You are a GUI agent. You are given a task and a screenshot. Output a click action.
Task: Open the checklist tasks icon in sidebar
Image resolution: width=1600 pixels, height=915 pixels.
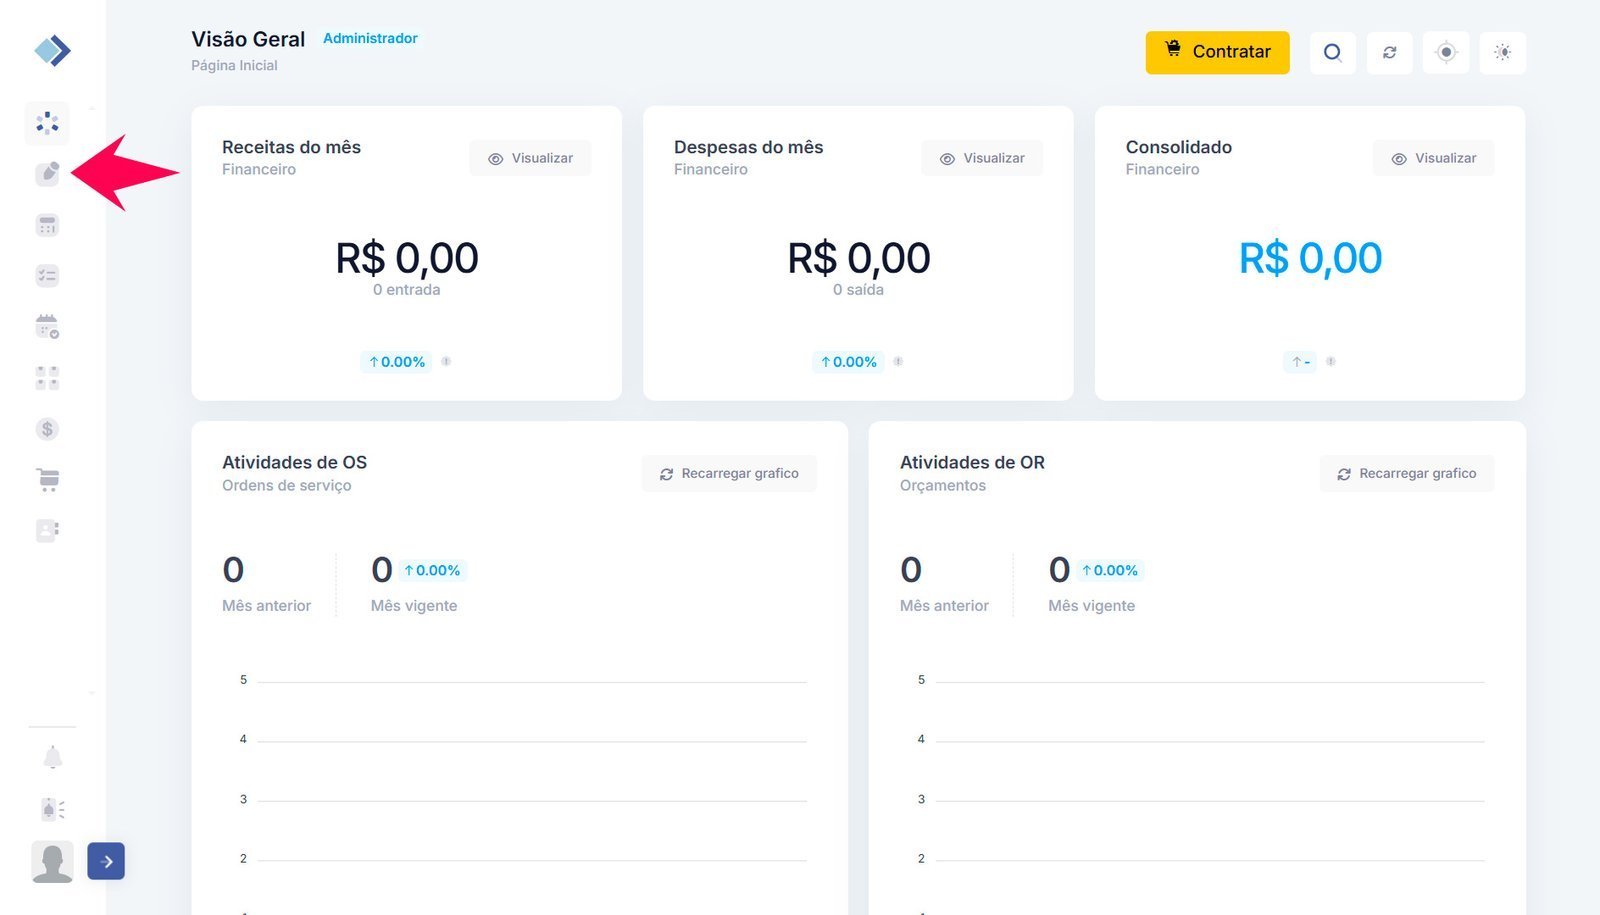47,276
